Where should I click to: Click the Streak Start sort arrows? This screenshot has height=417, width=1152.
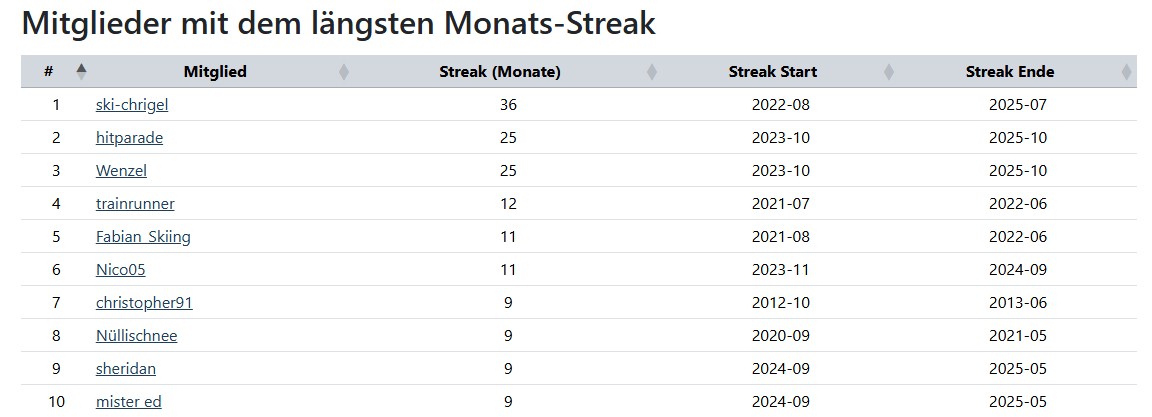(889, 72)
